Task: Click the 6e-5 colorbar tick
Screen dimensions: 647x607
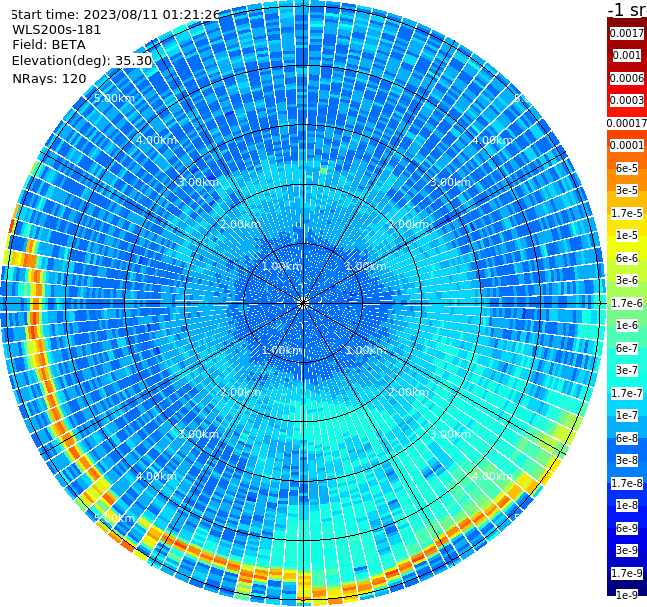Action: tap(627, 168)
